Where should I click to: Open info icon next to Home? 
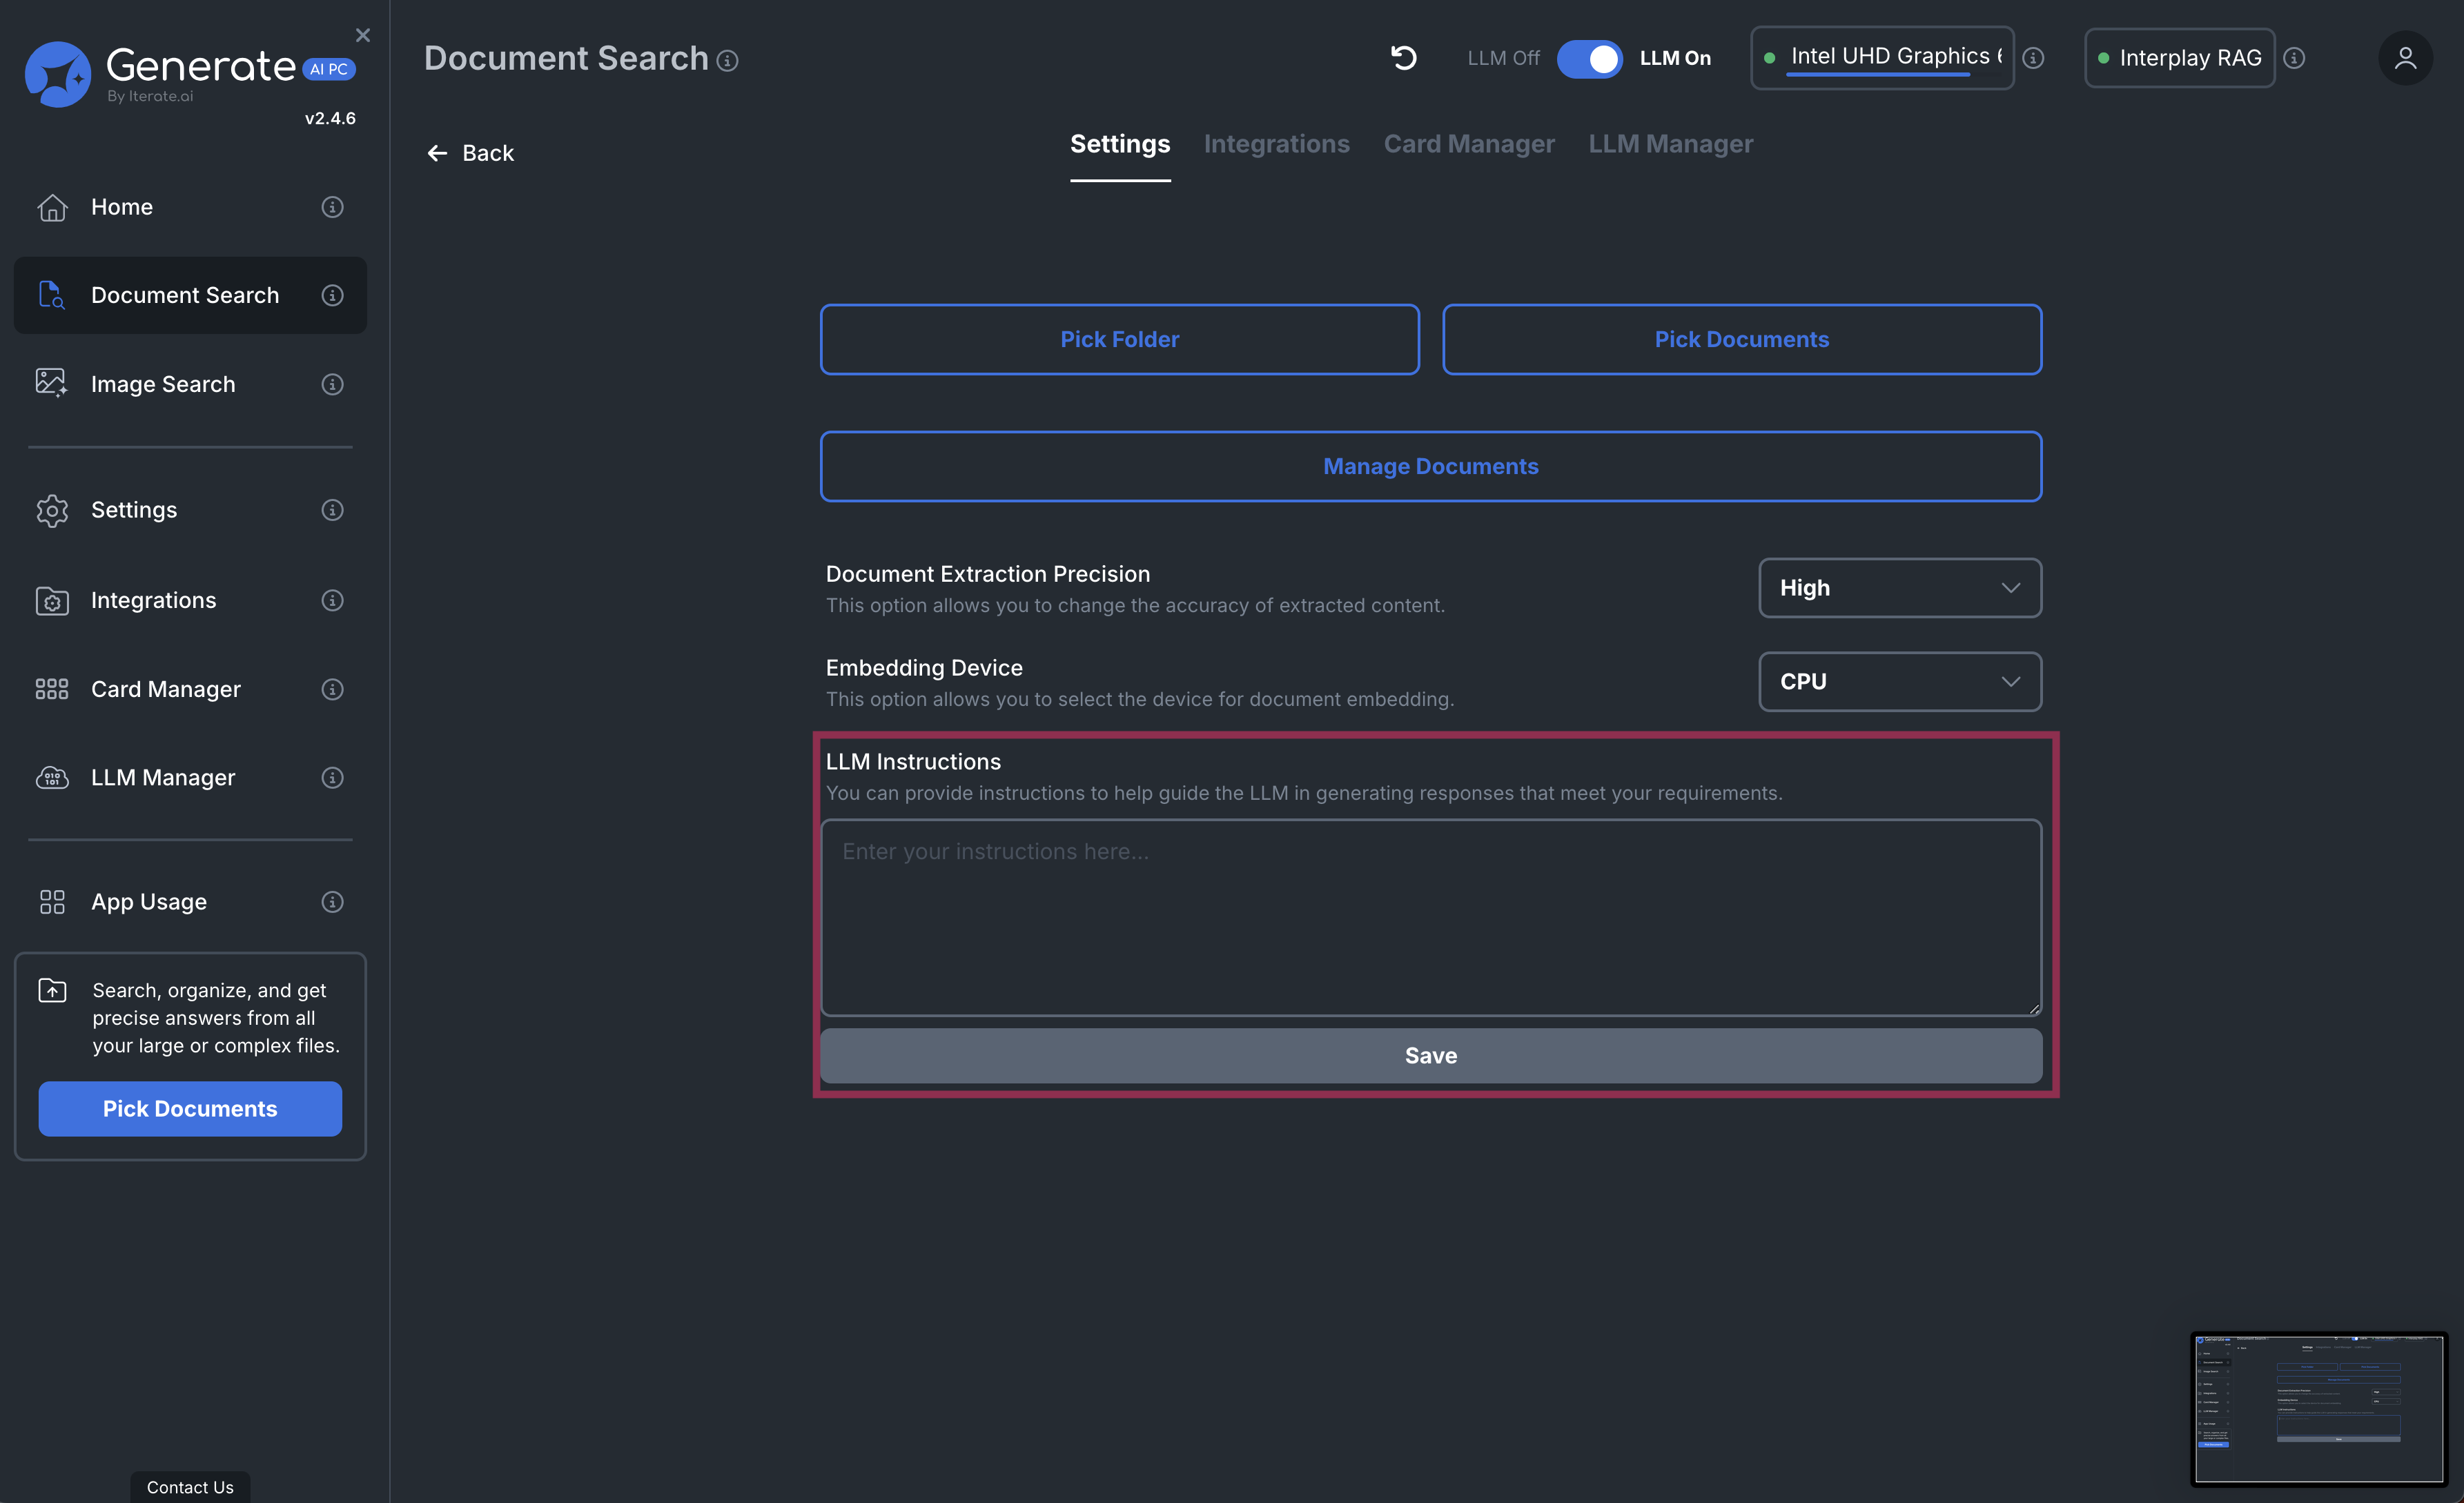(x=332, y=207)
